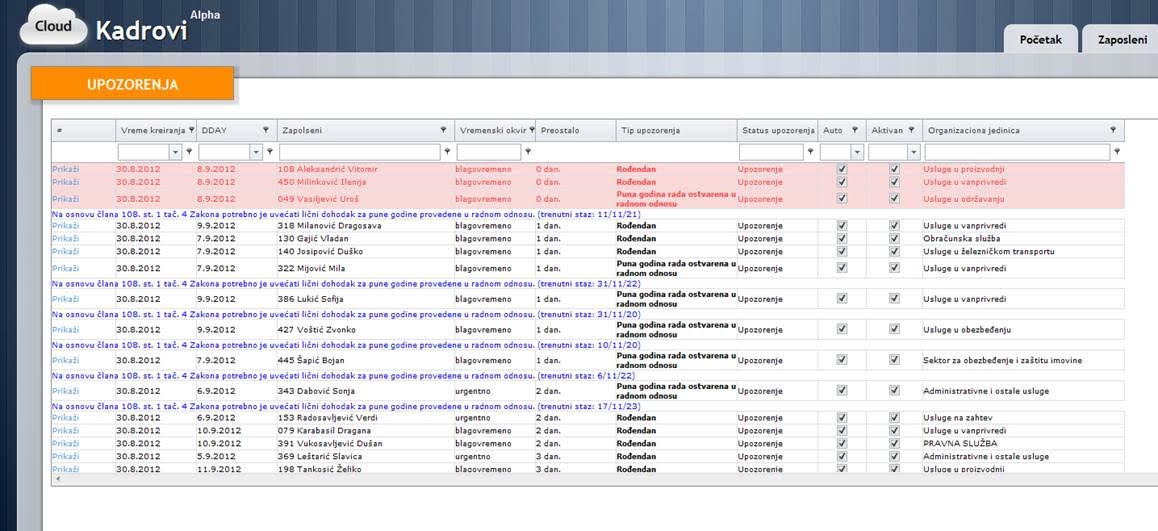Open Prikaži link for Mijović Mila
The height and width of the screenshot is (531, 1158).
point(66,268)
